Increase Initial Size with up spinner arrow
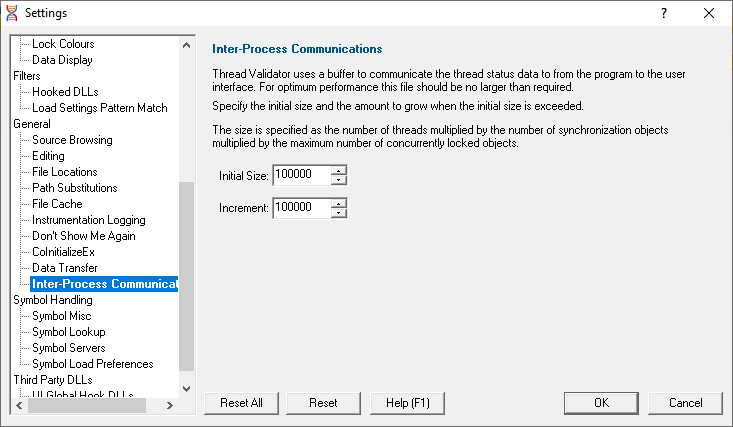Viewport: 733px width, 427px height. coord(339,170)
